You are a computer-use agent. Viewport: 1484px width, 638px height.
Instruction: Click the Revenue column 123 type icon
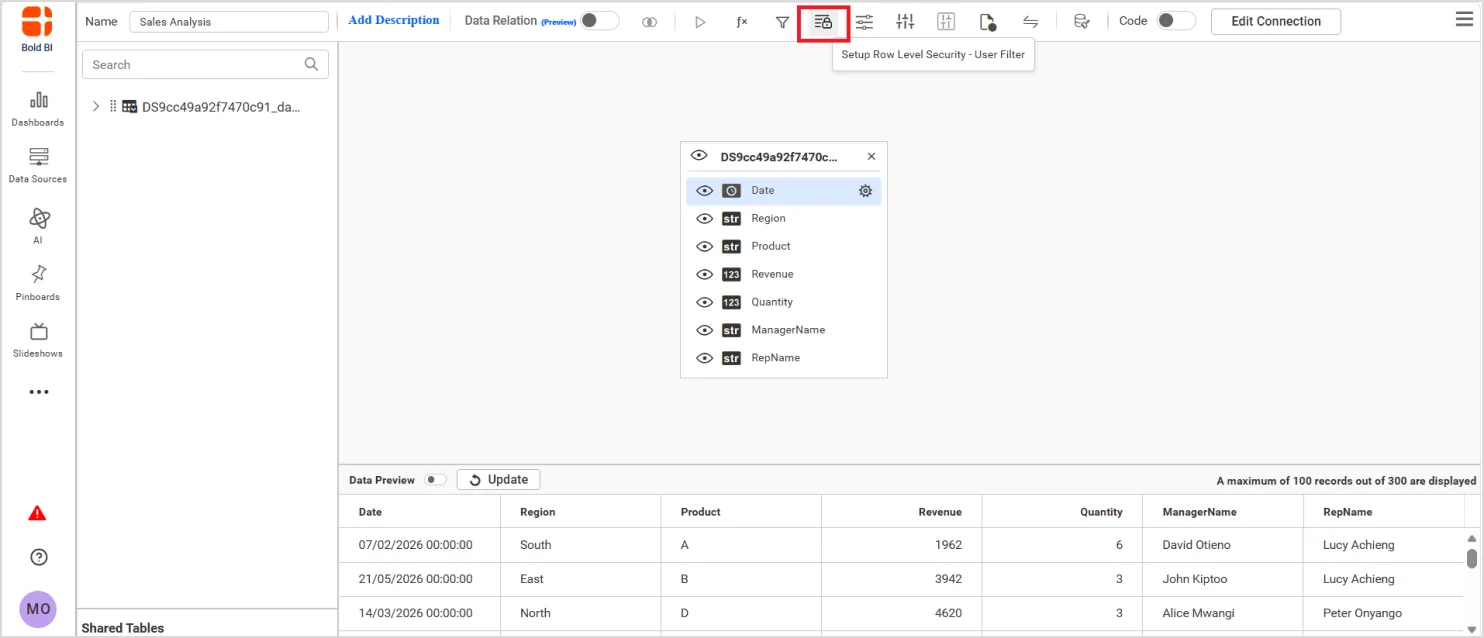coord(732,274)
